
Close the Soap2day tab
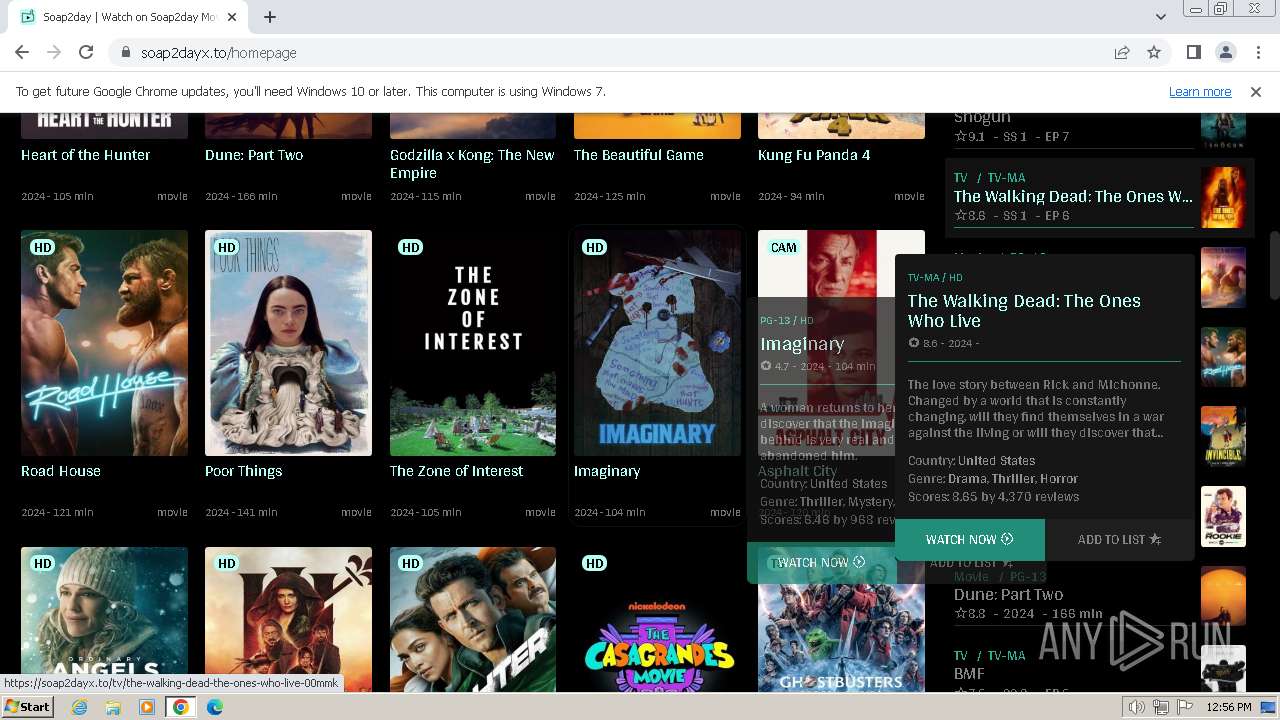click(232, 17)
